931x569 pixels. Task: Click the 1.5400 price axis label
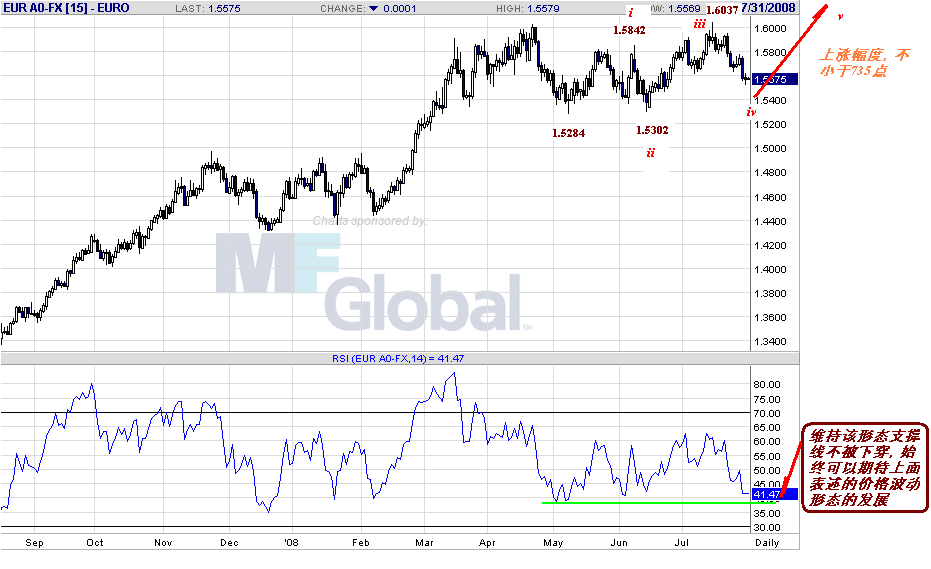click(770, 100)
